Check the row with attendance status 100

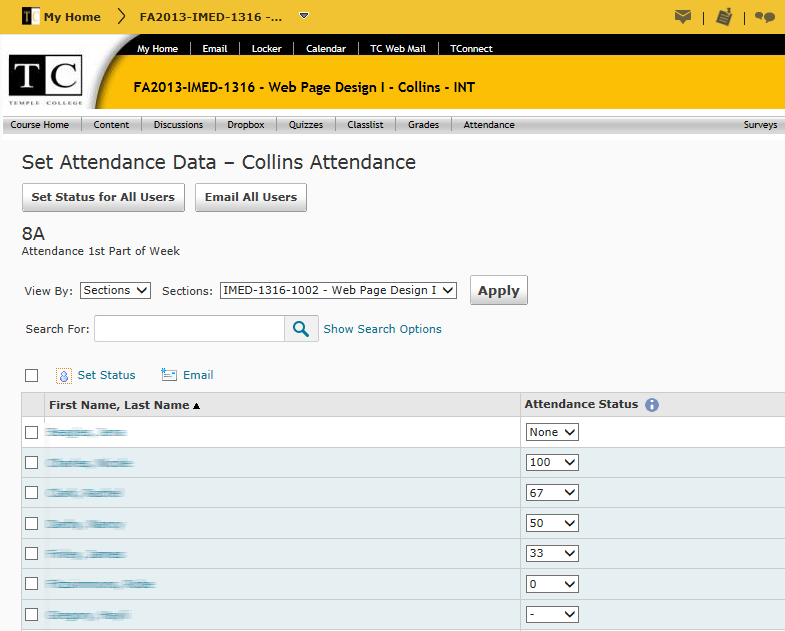pyautogui.click(x=32, y=462)
